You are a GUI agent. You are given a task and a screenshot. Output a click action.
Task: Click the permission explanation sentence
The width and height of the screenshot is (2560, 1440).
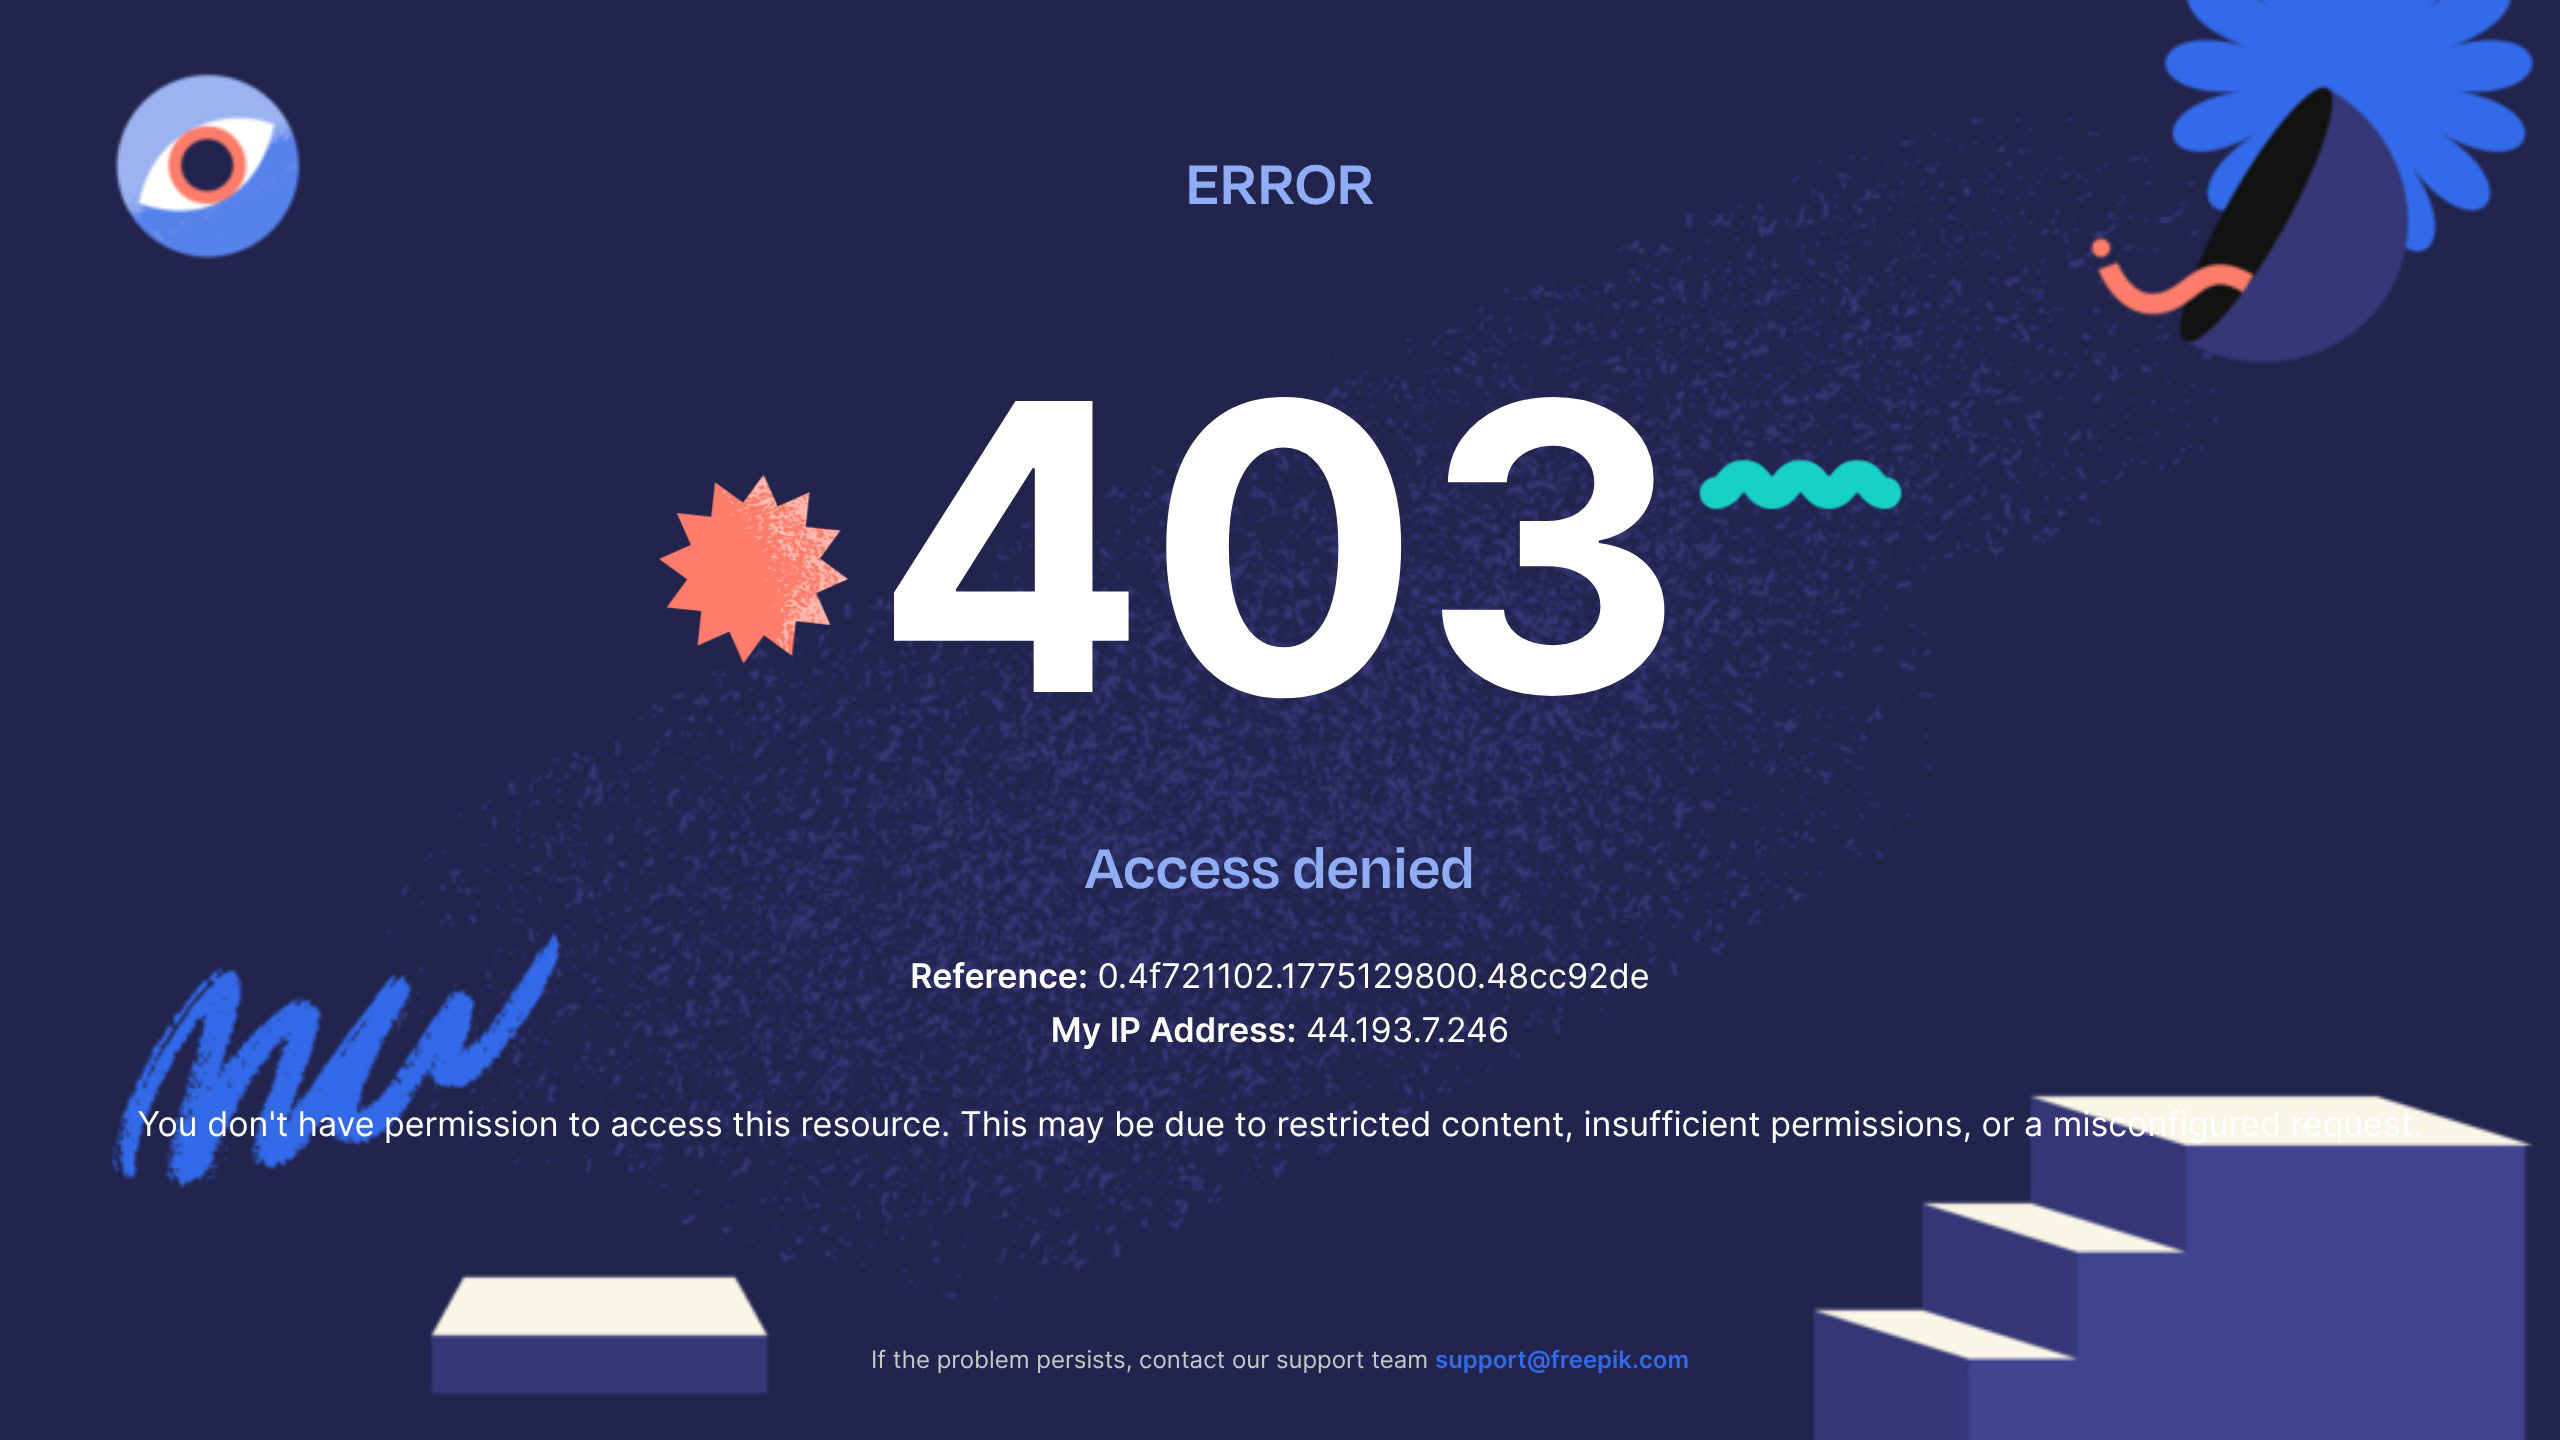1278,1125
